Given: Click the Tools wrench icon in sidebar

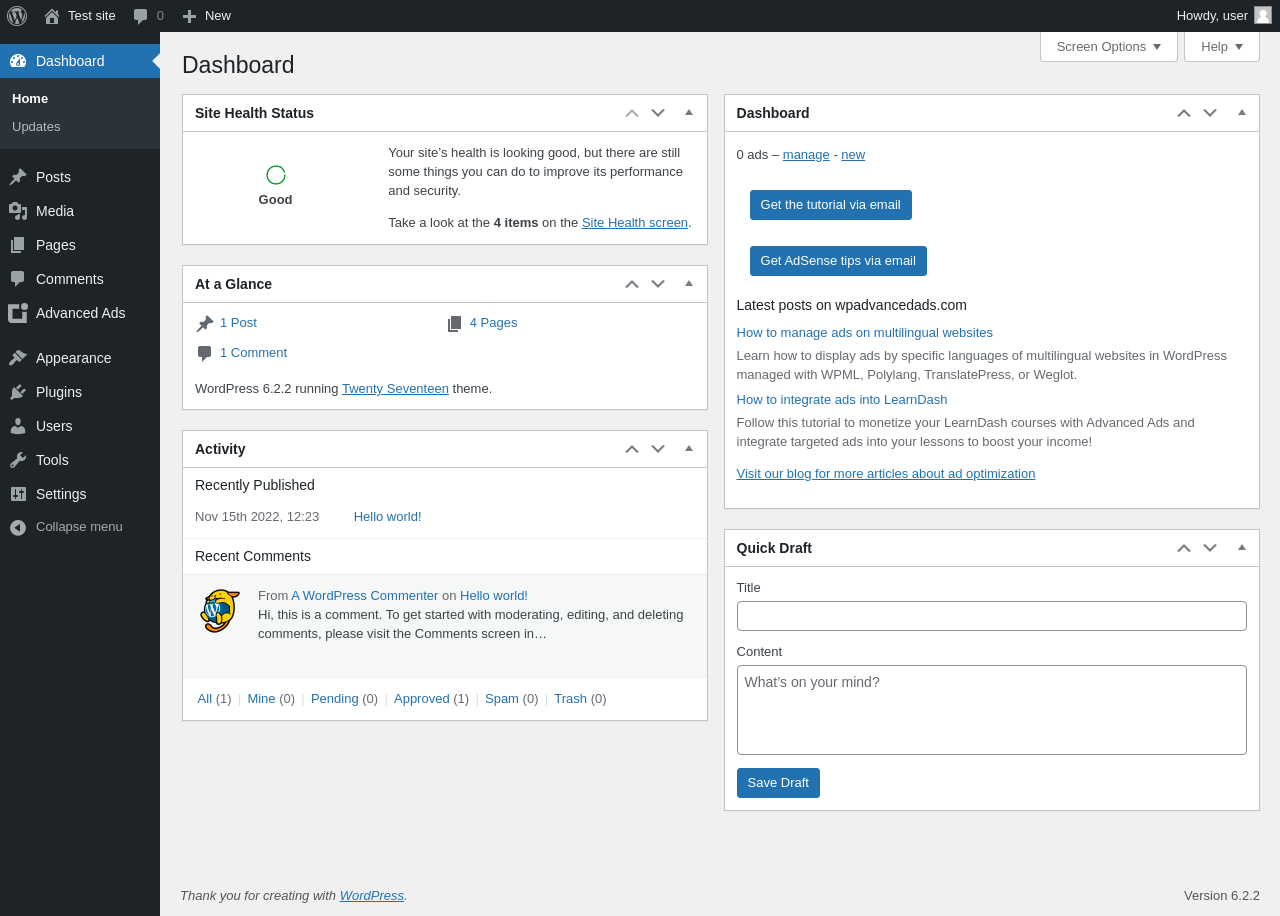Looking at the screenshot, I should pos(18,460).
